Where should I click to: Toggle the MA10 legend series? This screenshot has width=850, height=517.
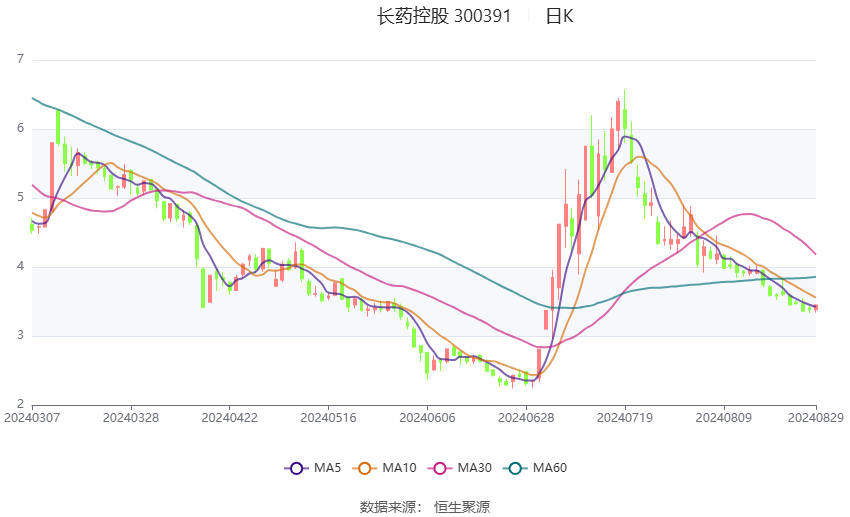384,468
